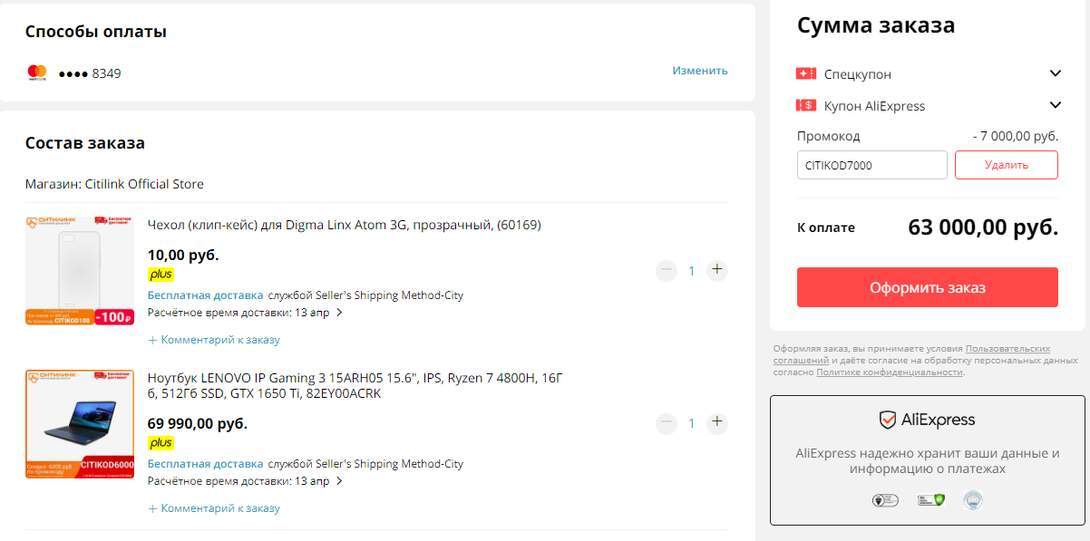
Task: Open the Политике конфиденциальности link
Action: (x=889, y=372)
